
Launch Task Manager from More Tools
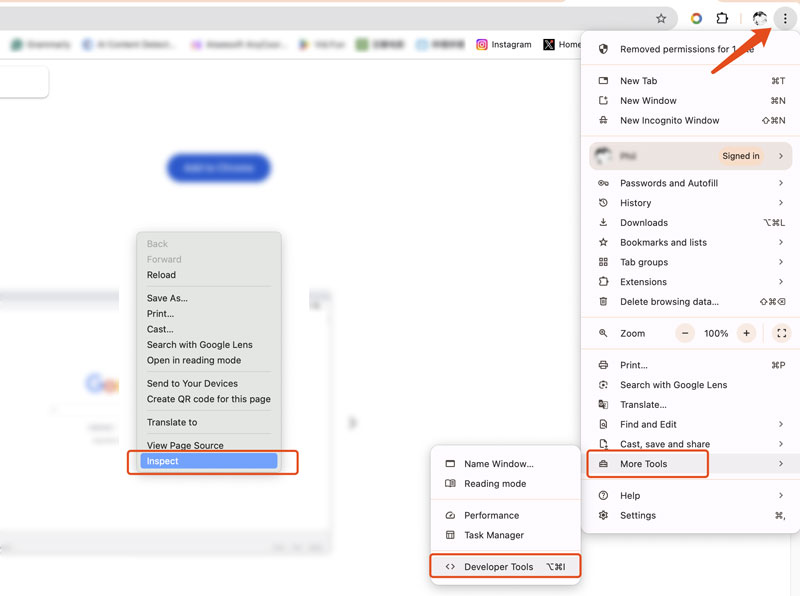[505, 535]
